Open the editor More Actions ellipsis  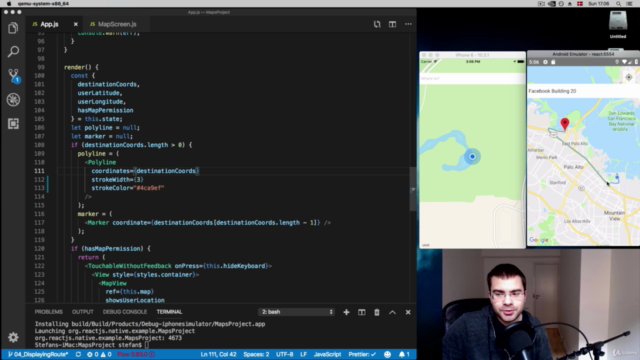408,24
